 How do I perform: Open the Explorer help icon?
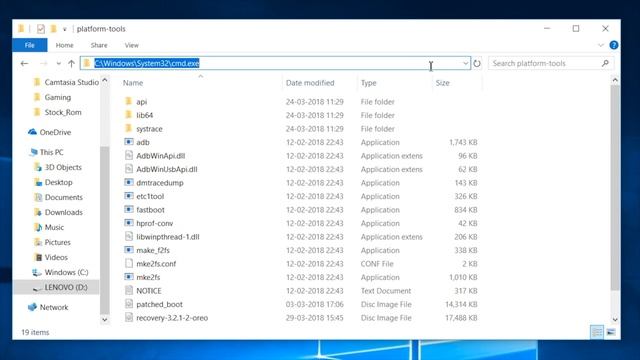[x=613, y=45]
